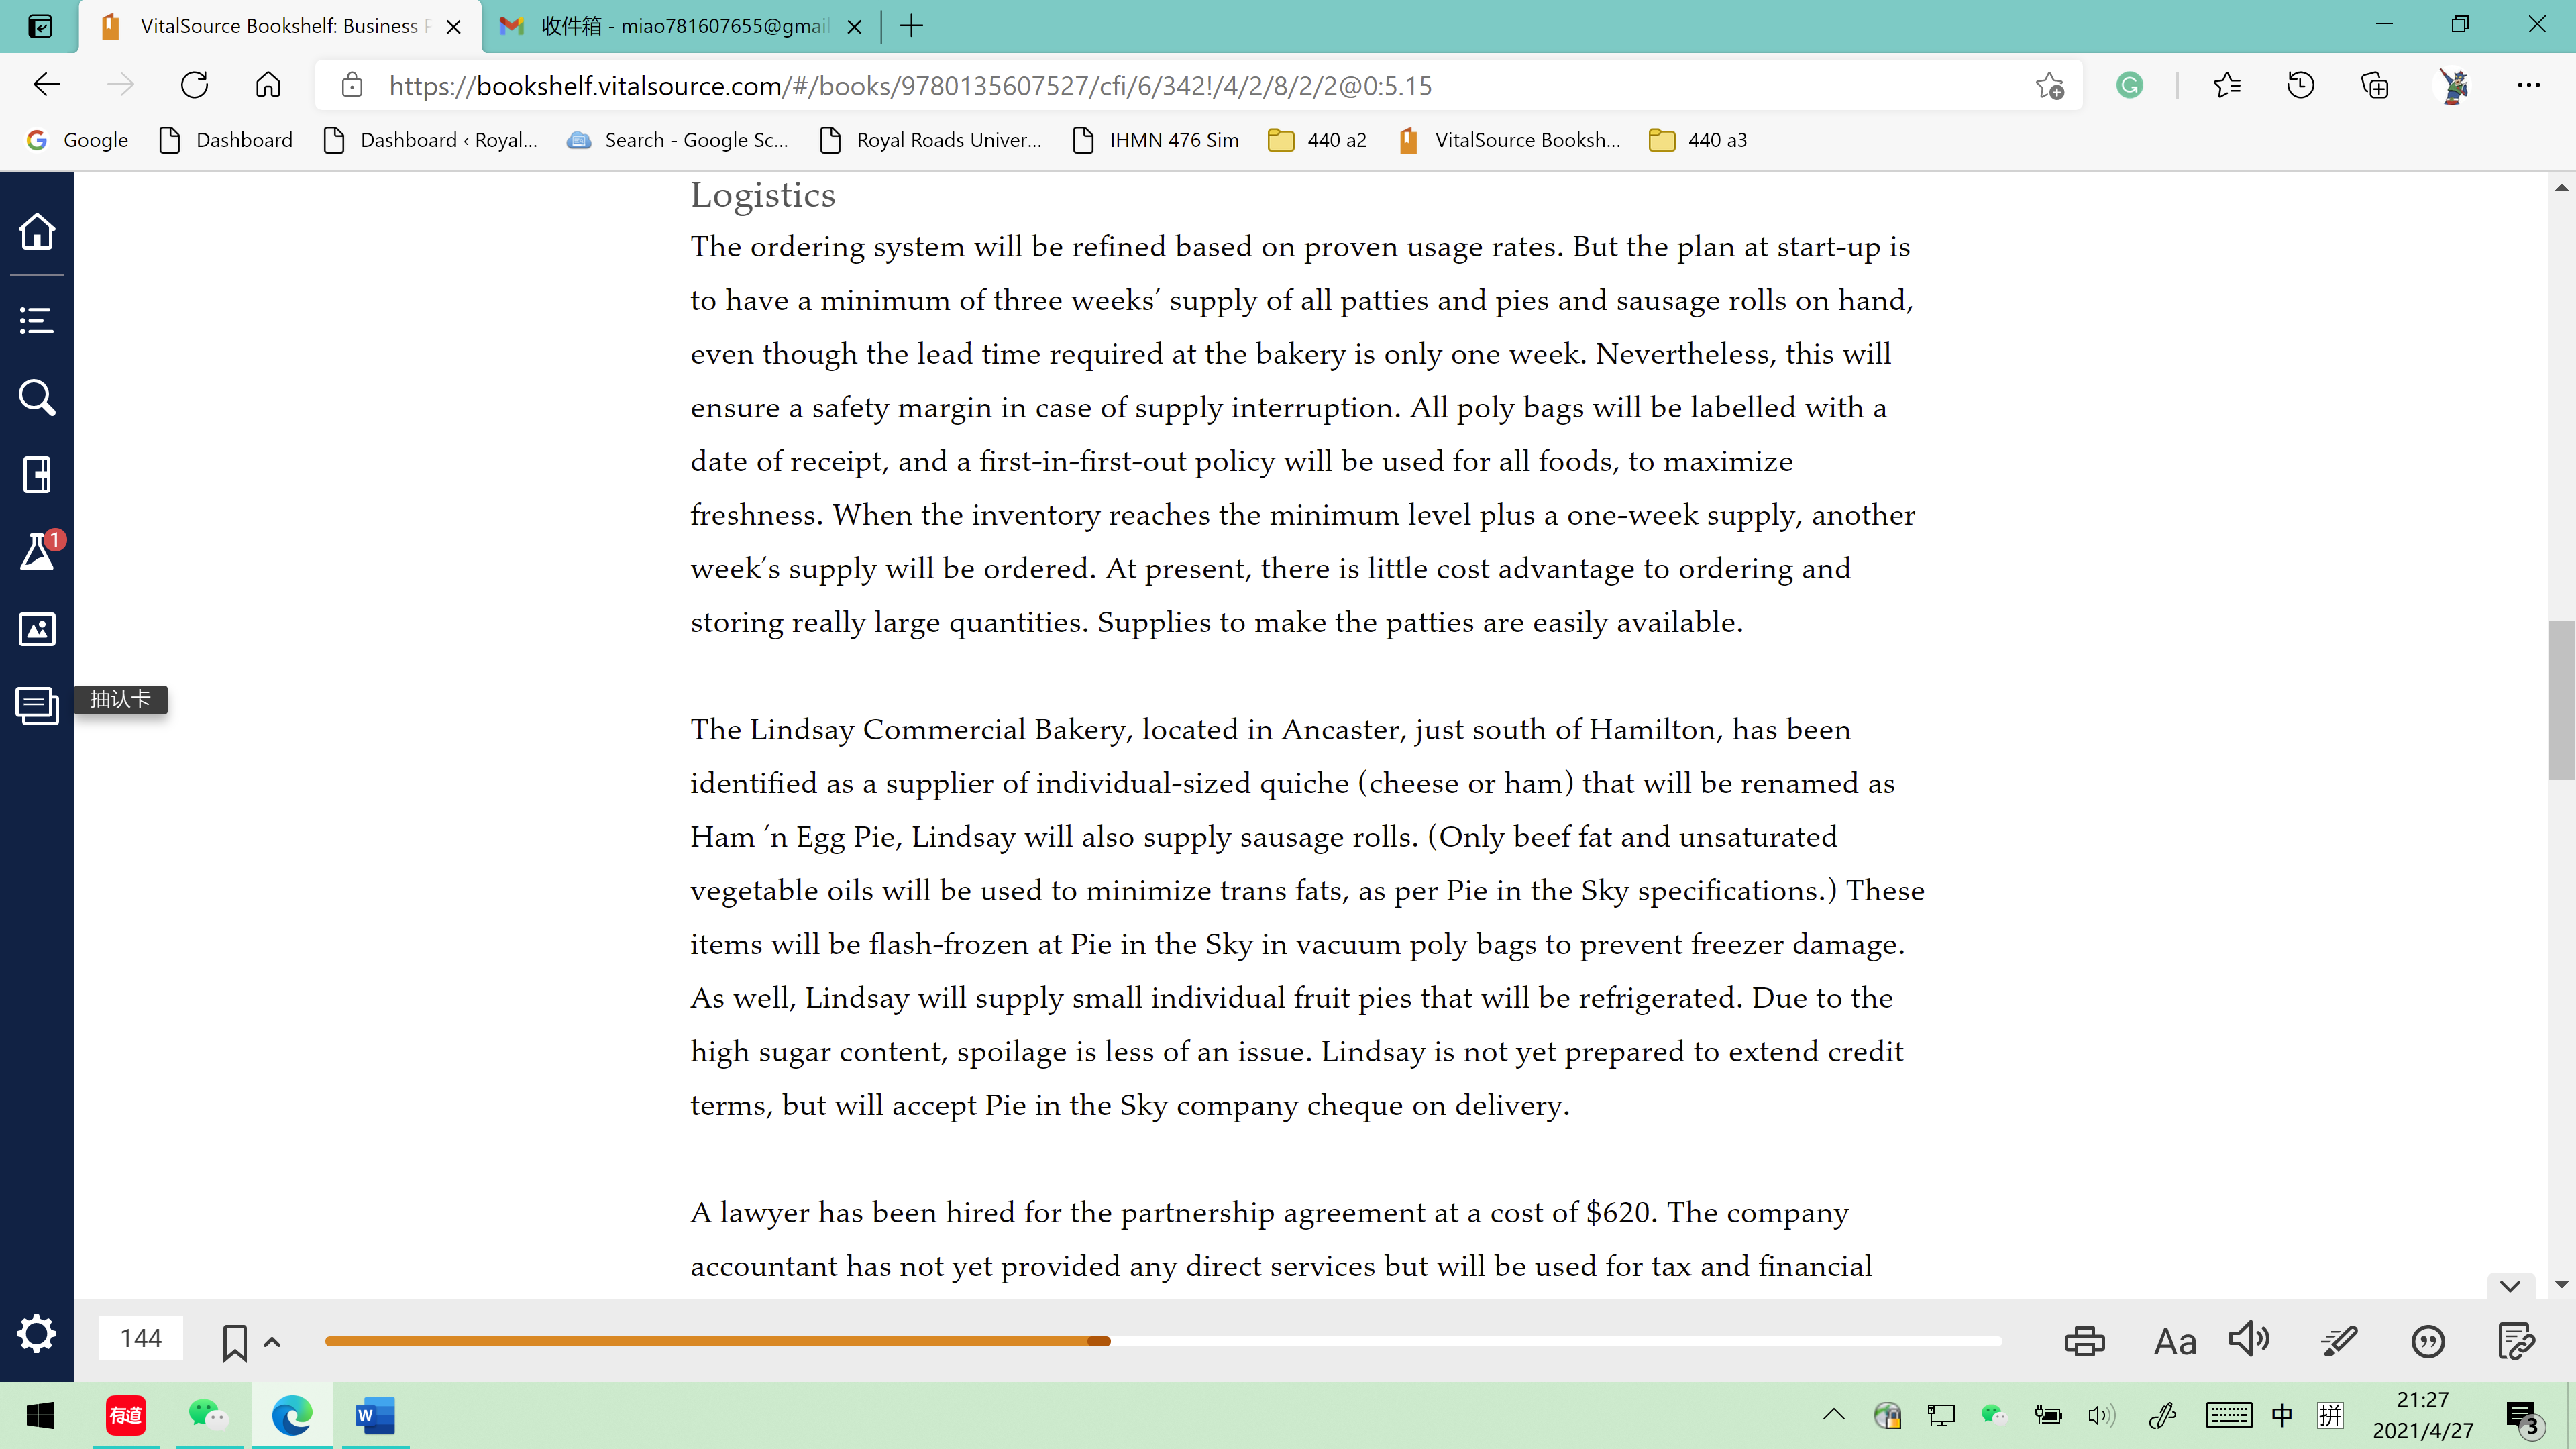The image size is (2576, 1449).
Task: Open the Dashboard ‹ Royal bookmark
Action: [431, 140]
